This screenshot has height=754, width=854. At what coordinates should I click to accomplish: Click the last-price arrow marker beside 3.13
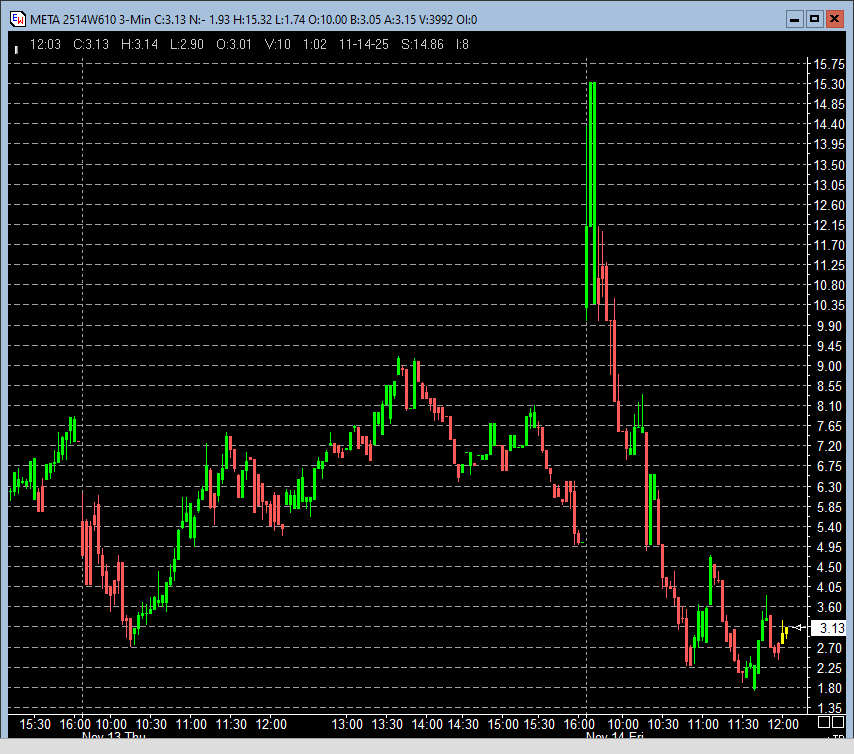click(x=798, y=627)
